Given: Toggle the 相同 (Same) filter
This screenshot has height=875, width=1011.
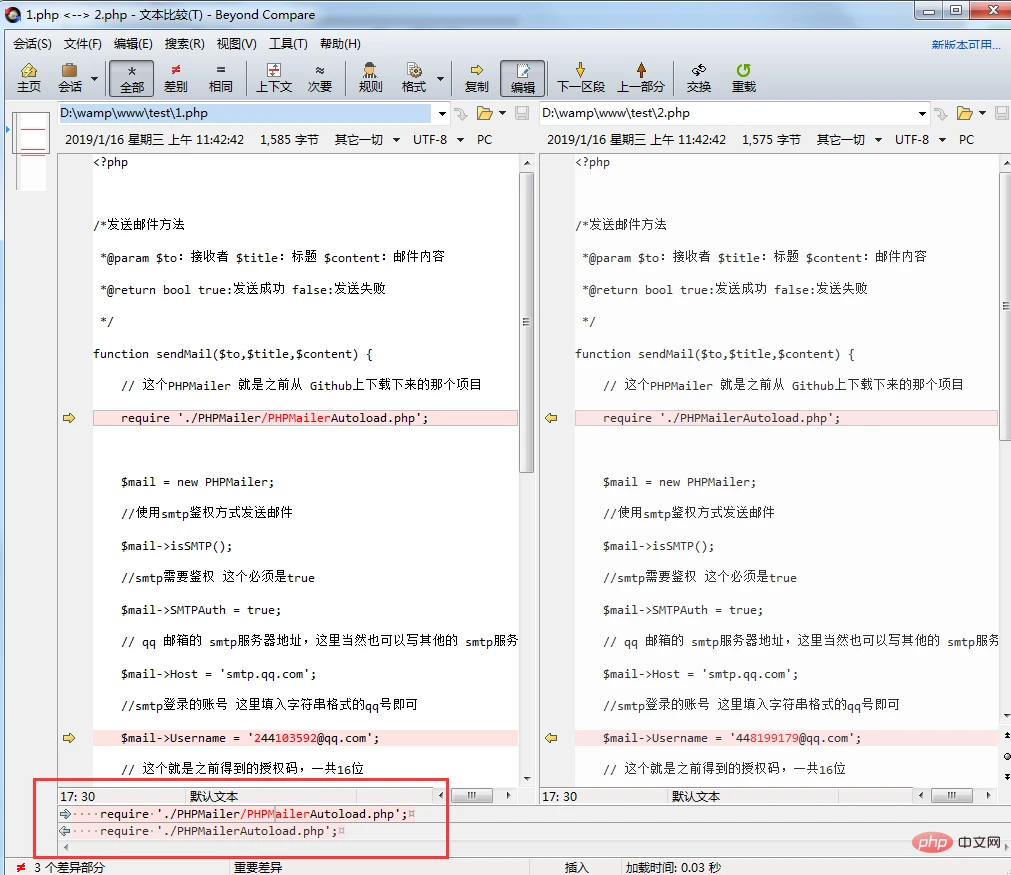Looking at the screenshot, I should pyautogui.click(x=221, y=78).
